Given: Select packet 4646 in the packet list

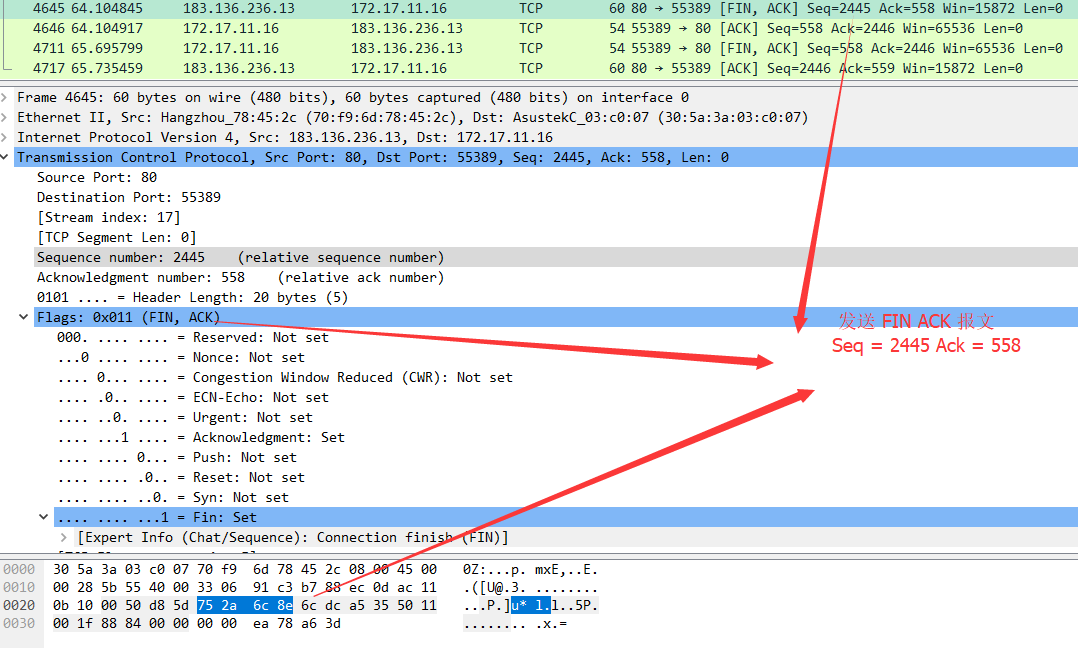Looking at the screenshot, I should [300, 28].
